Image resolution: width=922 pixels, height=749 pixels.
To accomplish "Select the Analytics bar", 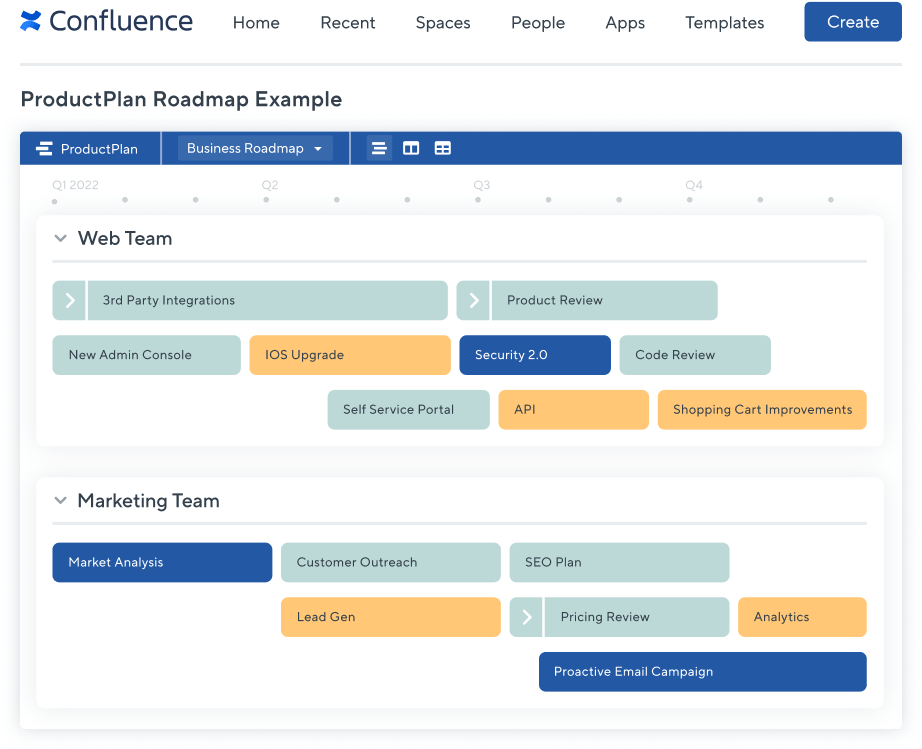I will [x=802, y=617].
